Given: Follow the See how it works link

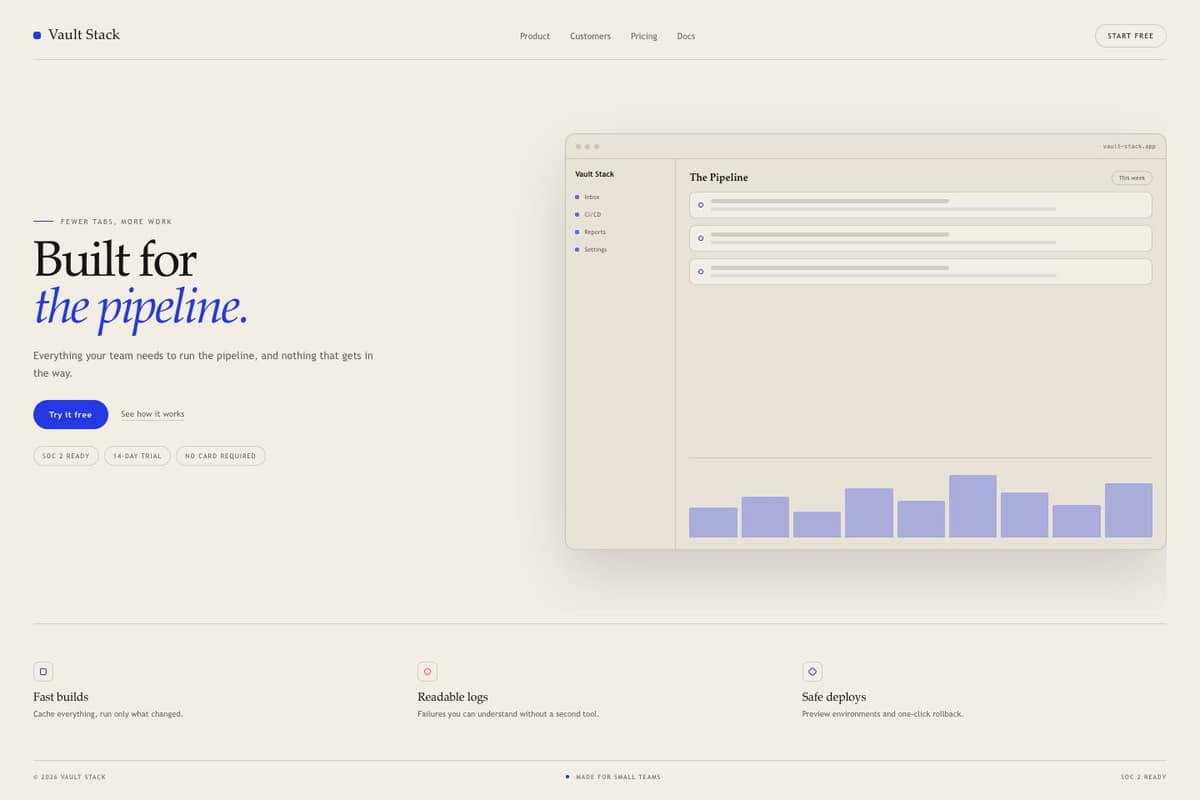Looking at the screenshot, I should (152, 414).
